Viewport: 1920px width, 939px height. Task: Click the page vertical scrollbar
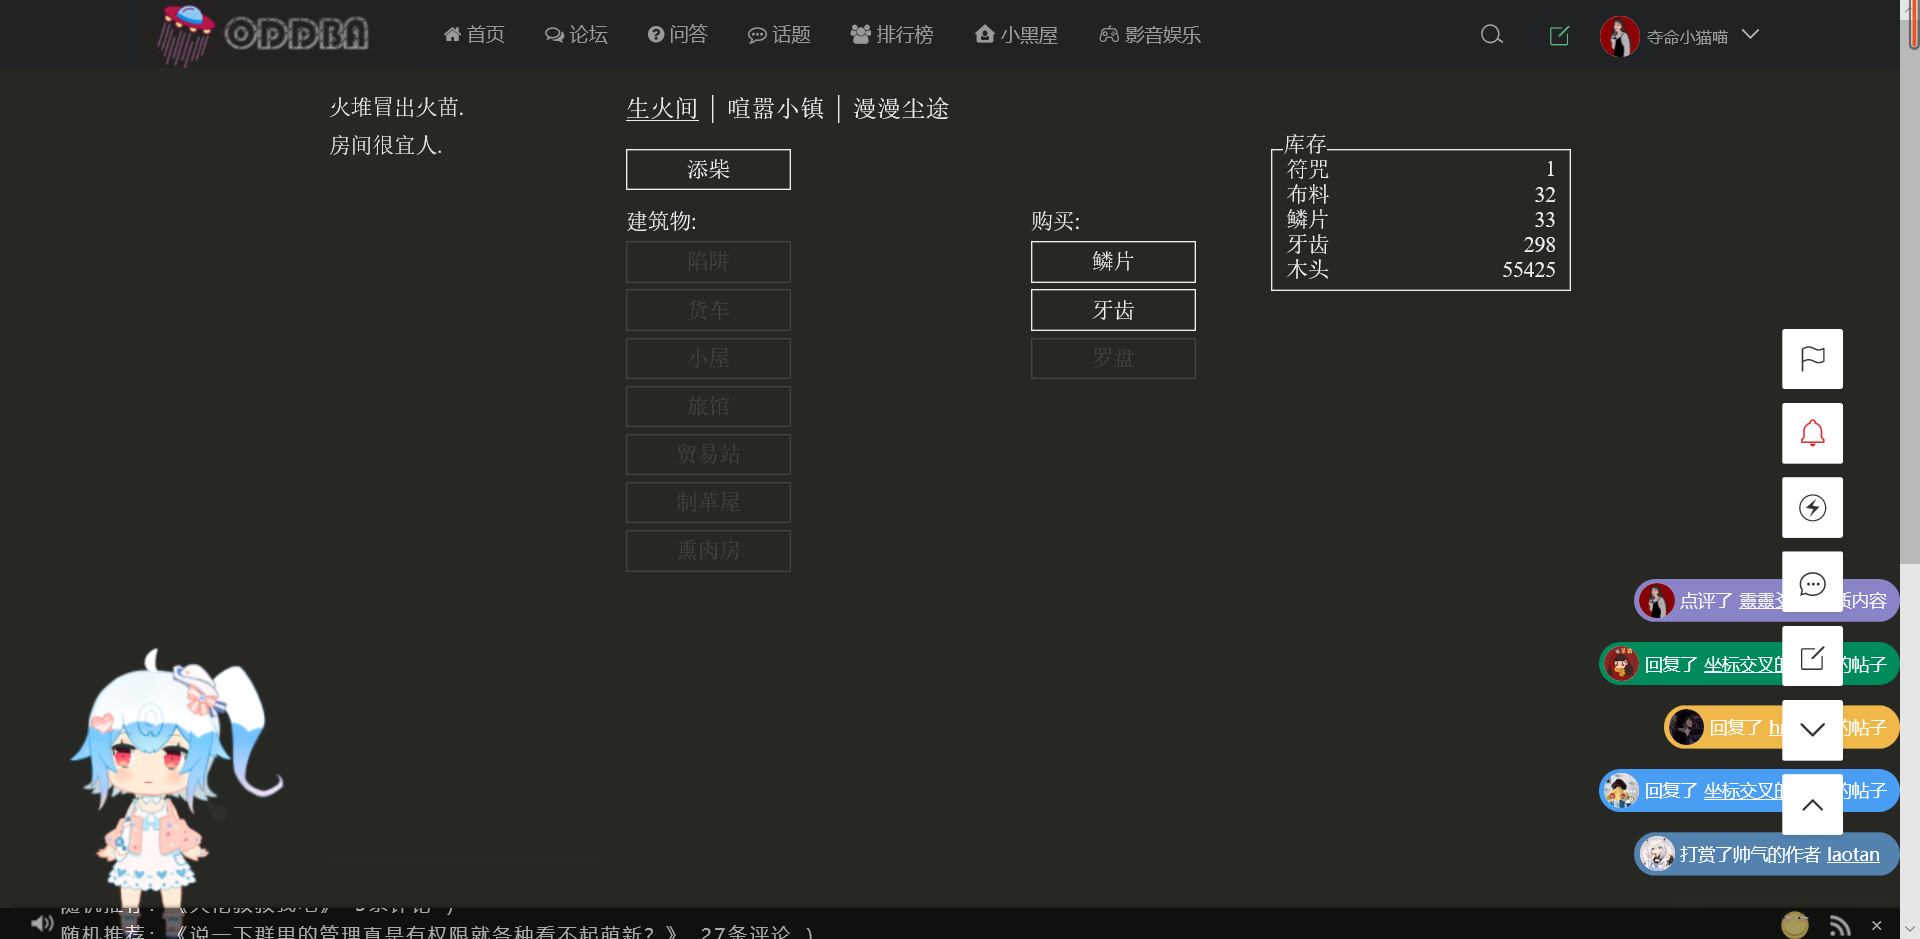tap(1910, 292)
